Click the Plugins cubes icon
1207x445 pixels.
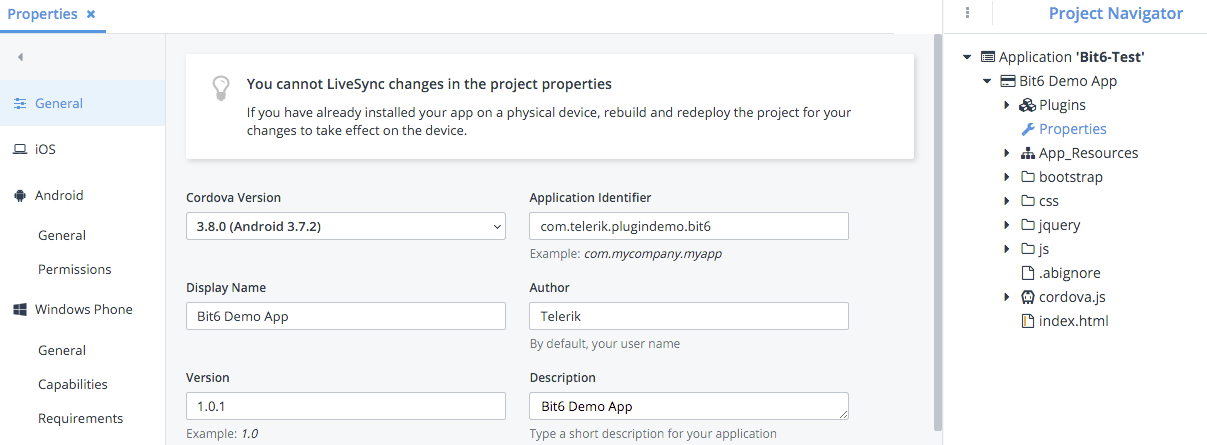1027,105
